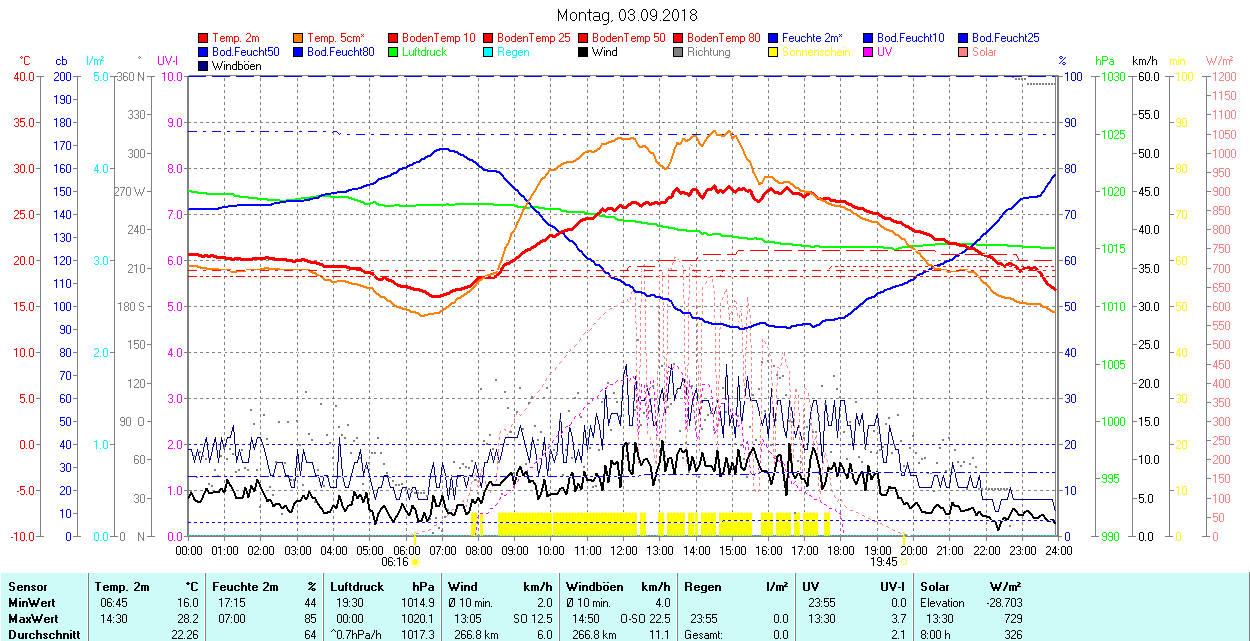Click the yellow swatch beside Sonnenschein legend
Screen dimensions: 1250x641
[774, 52]
